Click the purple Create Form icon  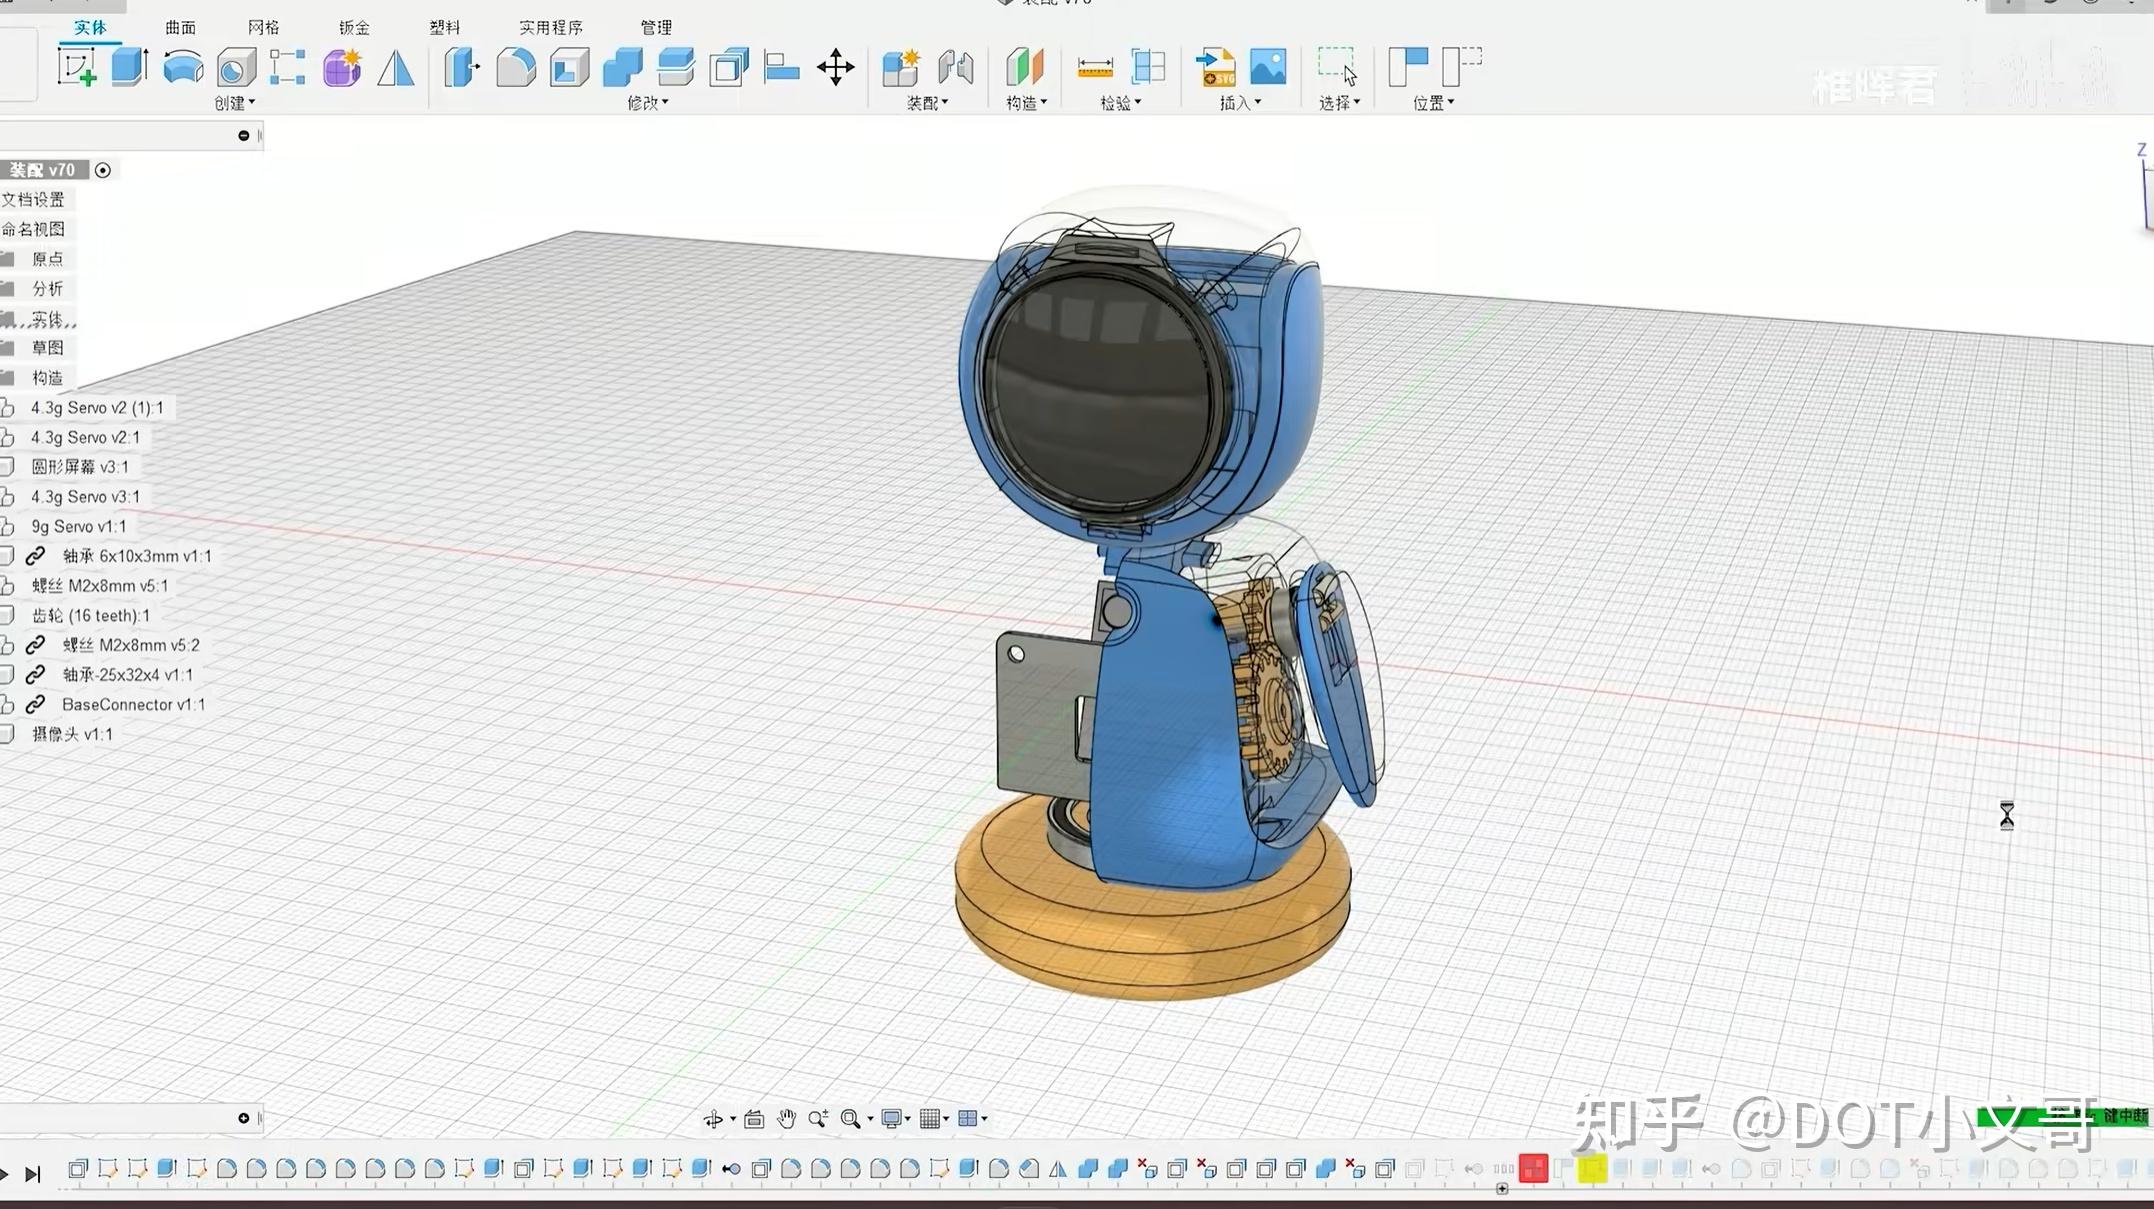click(x=342, y=68)
